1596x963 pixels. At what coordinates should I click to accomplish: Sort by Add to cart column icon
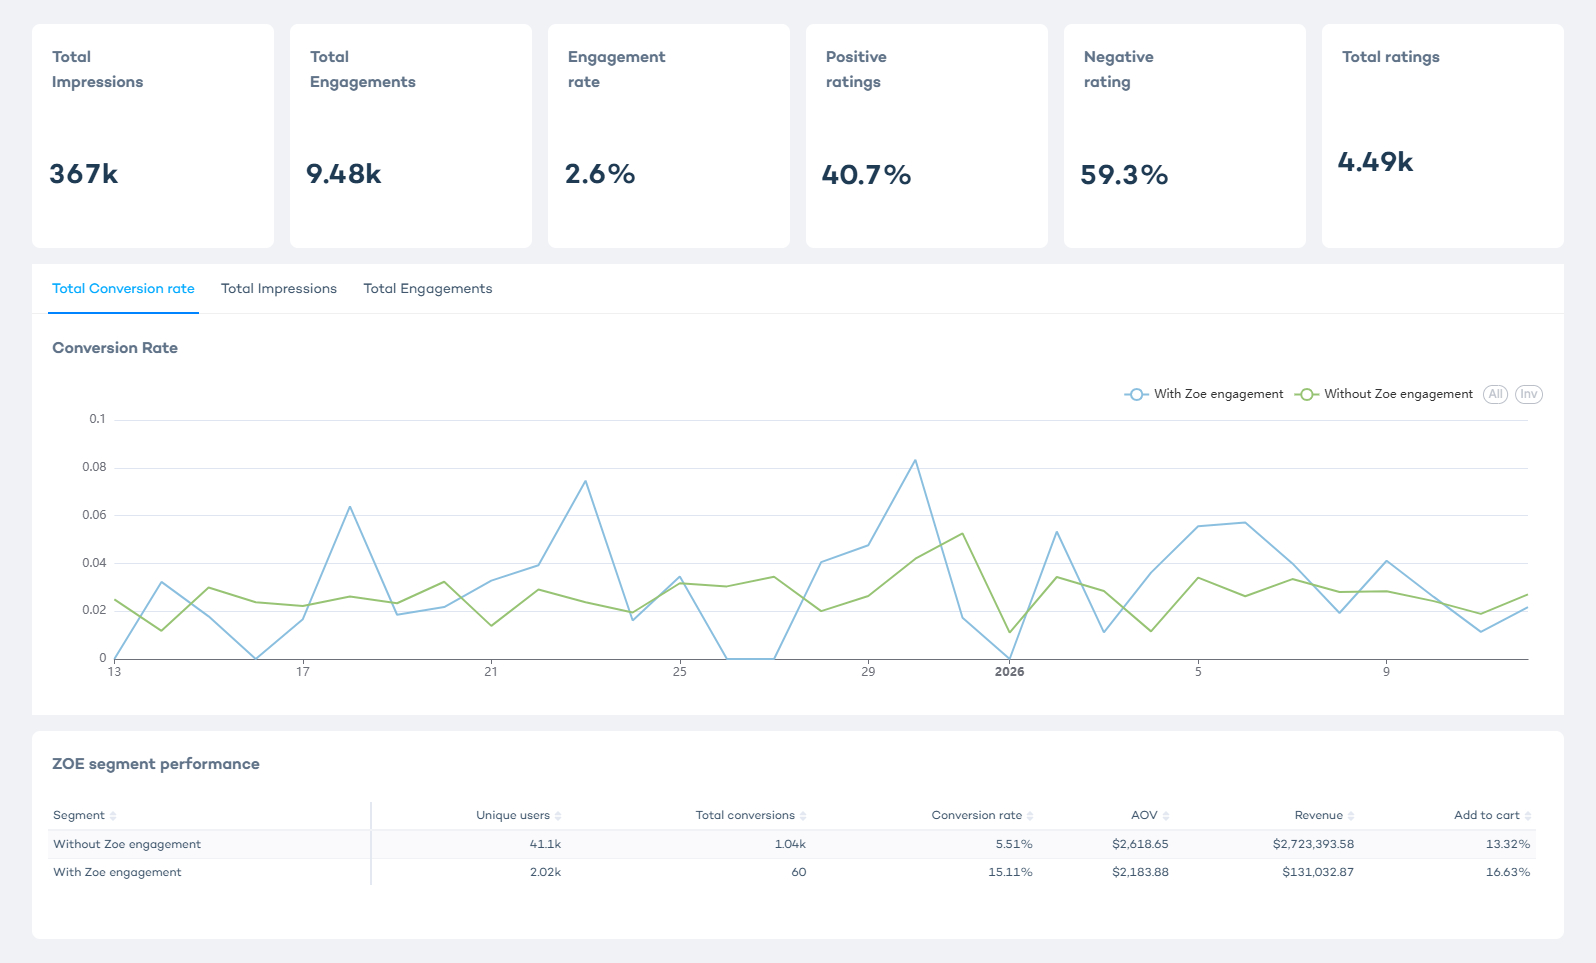tap(1528, 816)
